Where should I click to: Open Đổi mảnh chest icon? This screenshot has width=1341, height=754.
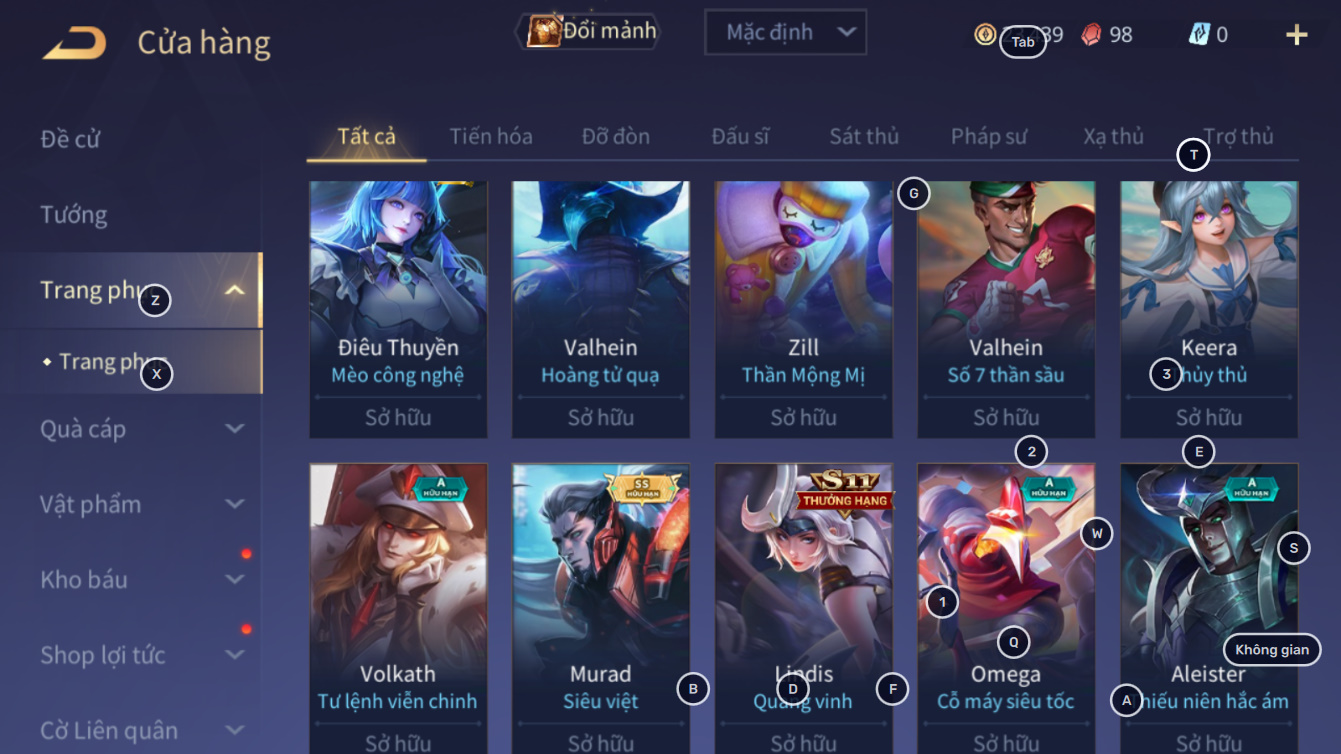click(x=543, y=31)
